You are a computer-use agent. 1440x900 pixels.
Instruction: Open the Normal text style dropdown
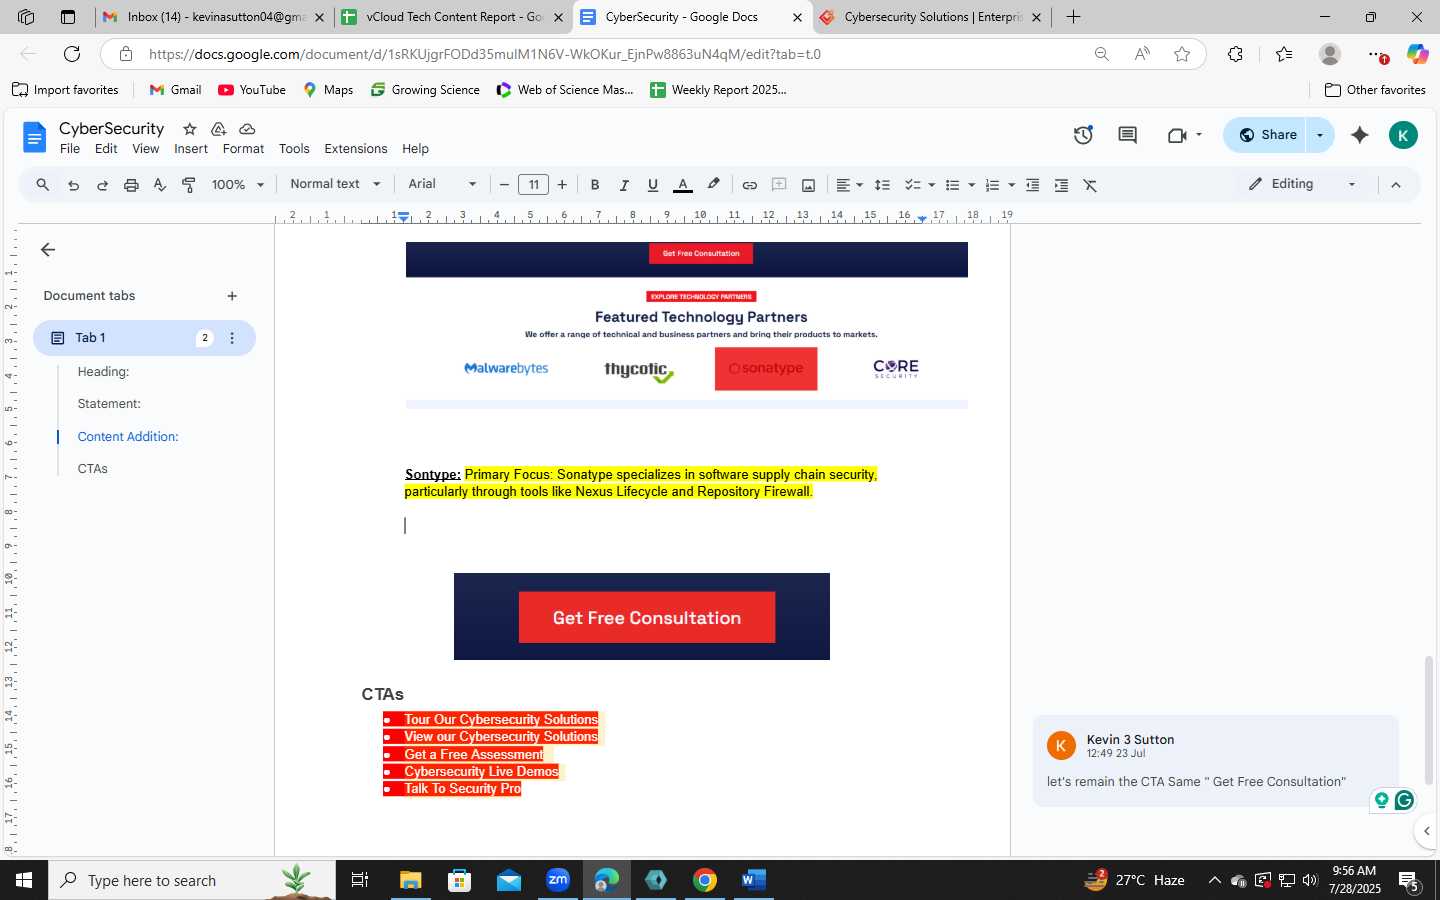(335, 184)
